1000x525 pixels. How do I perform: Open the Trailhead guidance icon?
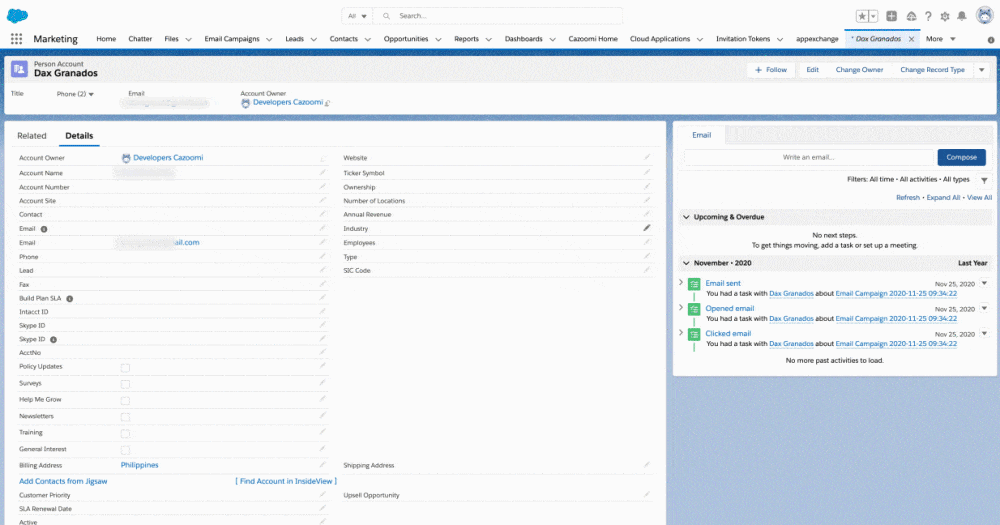point(911,16)
